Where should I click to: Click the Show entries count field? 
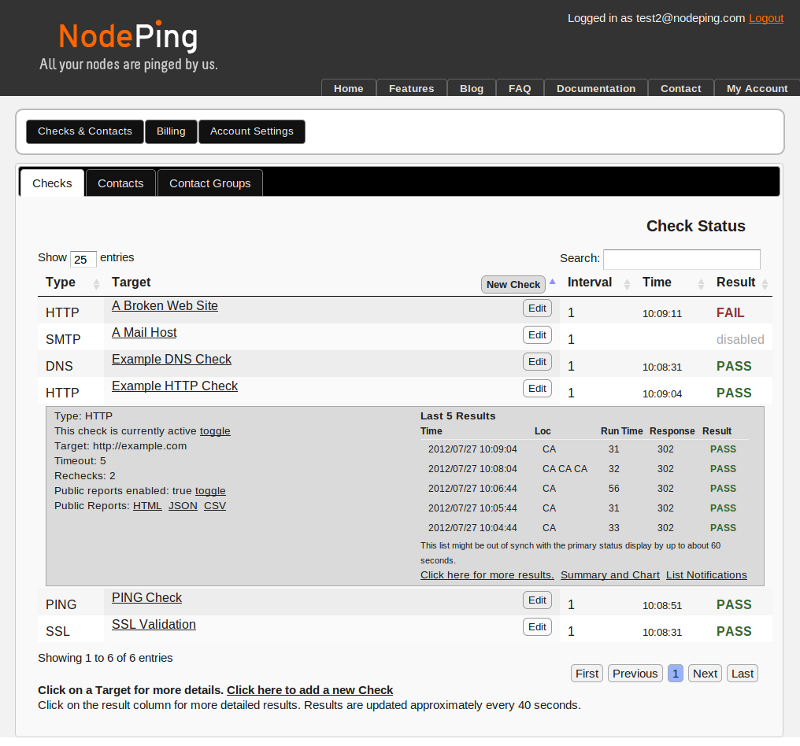click(83, 259)
